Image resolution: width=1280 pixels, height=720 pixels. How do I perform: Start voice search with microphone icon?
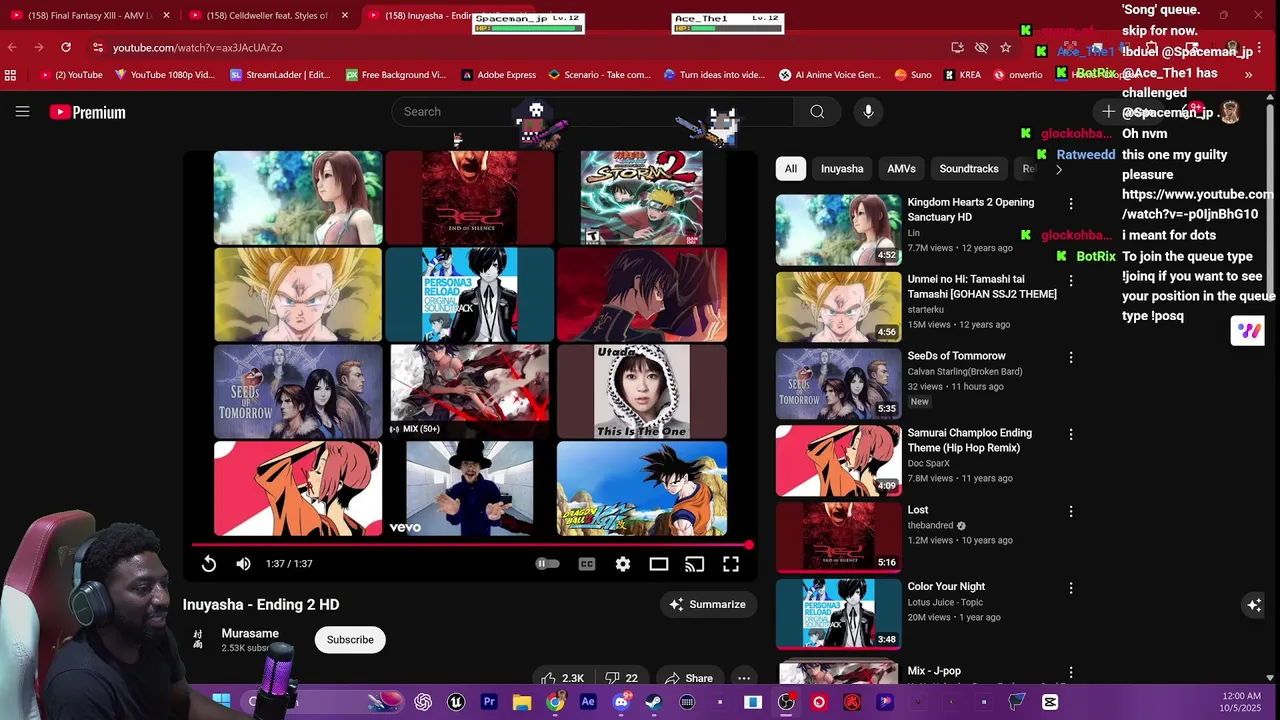pyautogui.click(x=868, y=112)
